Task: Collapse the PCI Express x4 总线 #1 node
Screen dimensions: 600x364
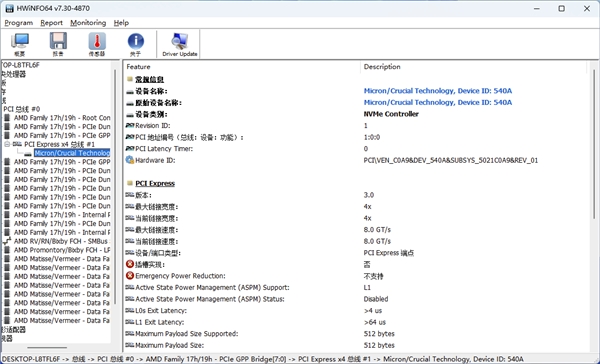Action: [7, 144]
